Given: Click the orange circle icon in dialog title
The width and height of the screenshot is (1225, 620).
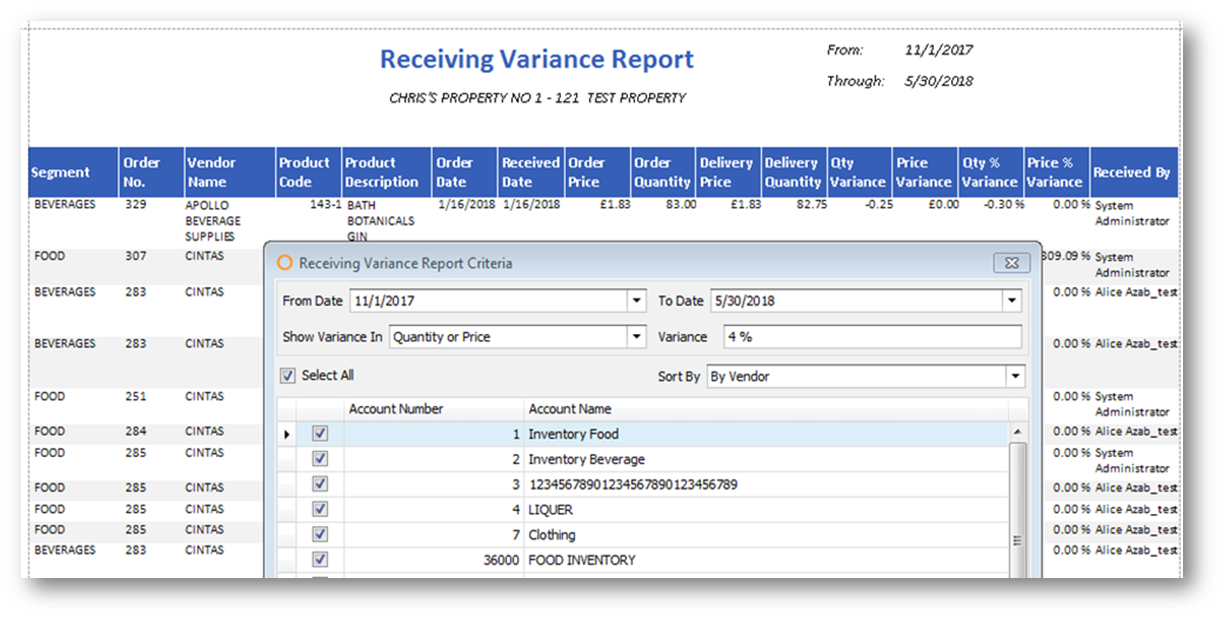Looking at the screenshot, I should (285, 263).
